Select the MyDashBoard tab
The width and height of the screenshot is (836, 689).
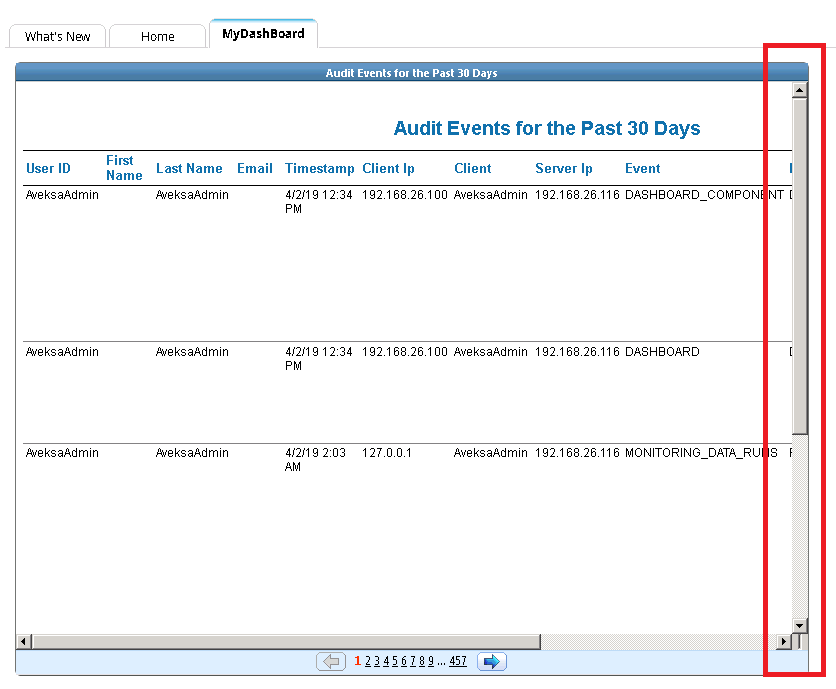(x=263, y=32)
